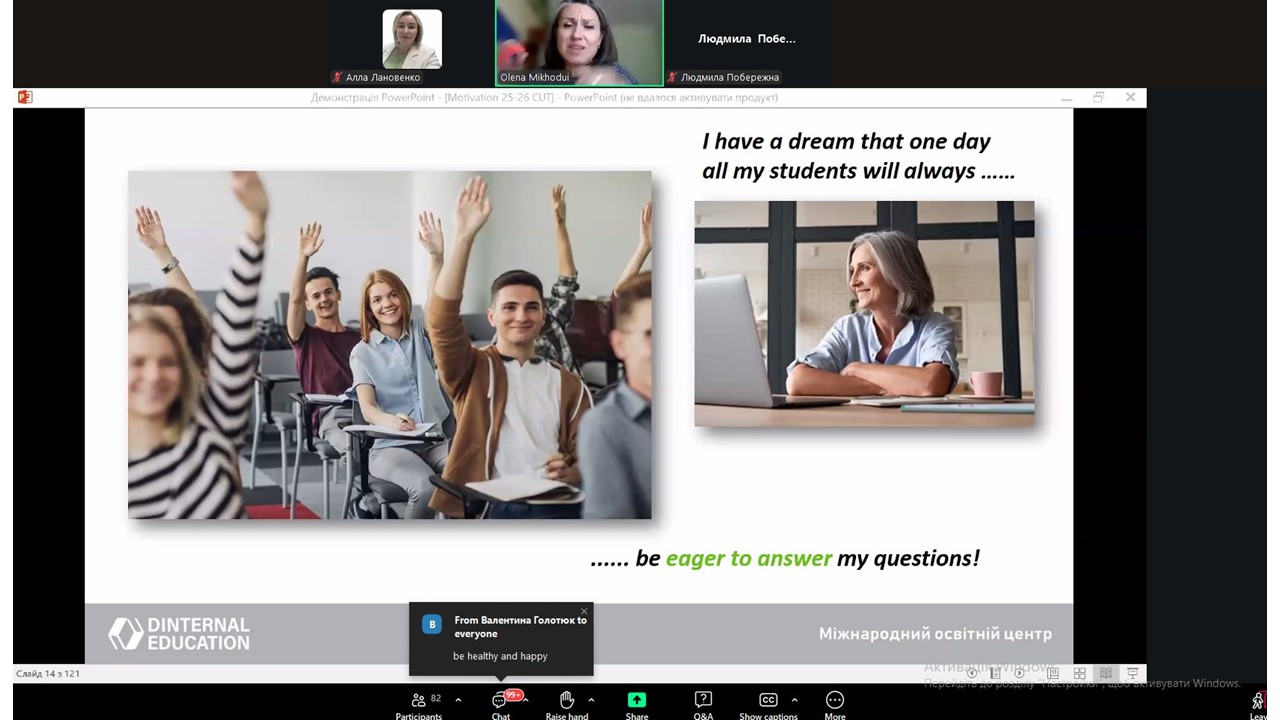Close the chat notification popup

tap(584, 611)
